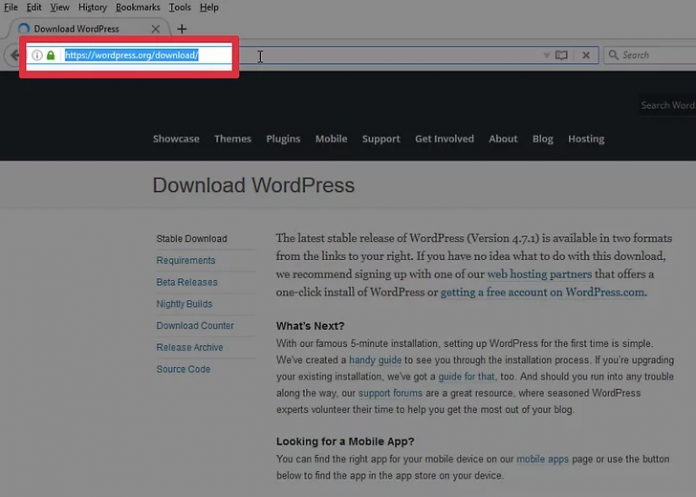Image resolution: width=696 pixels, height=497 pixels.
Task: Open the Beta Releases sidebar link
Action: pyautogui.click(x=185, y=282)
